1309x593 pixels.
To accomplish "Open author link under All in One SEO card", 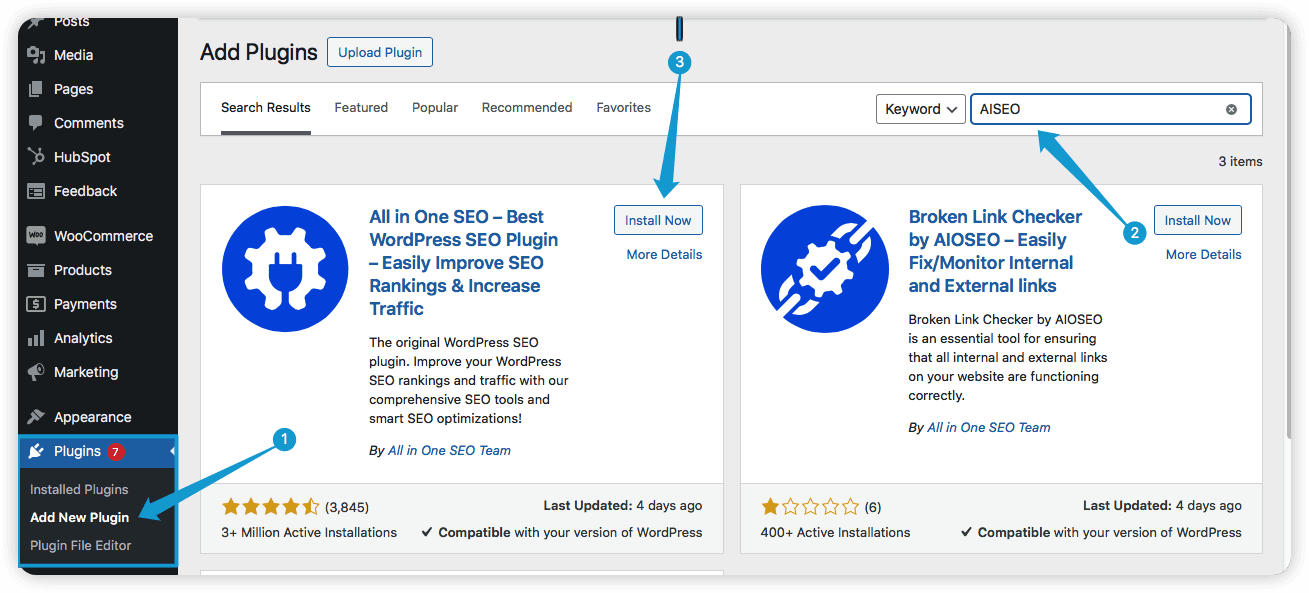I will coord(449,451).
